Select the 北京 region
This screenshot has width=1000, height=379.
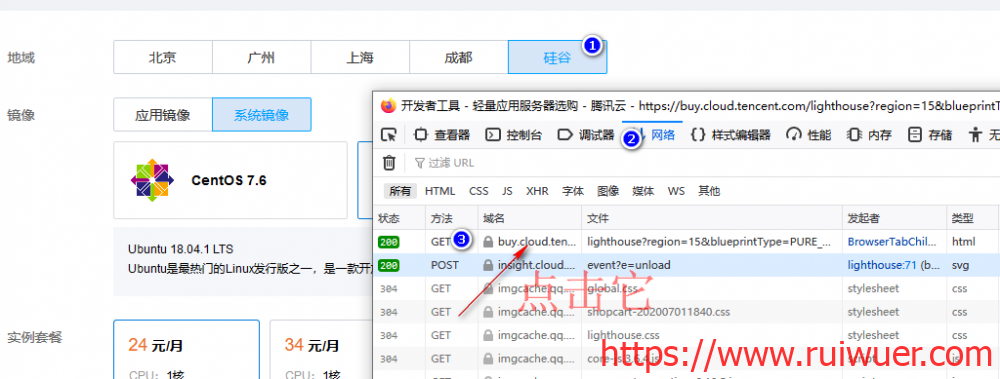click(x=163, y=57)
